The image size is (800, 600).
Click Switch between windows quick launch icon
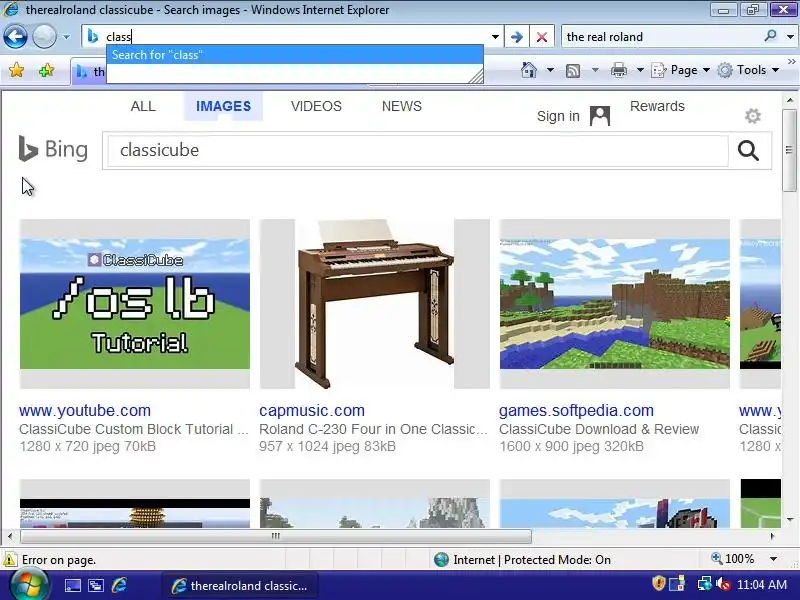click(96, 586)
